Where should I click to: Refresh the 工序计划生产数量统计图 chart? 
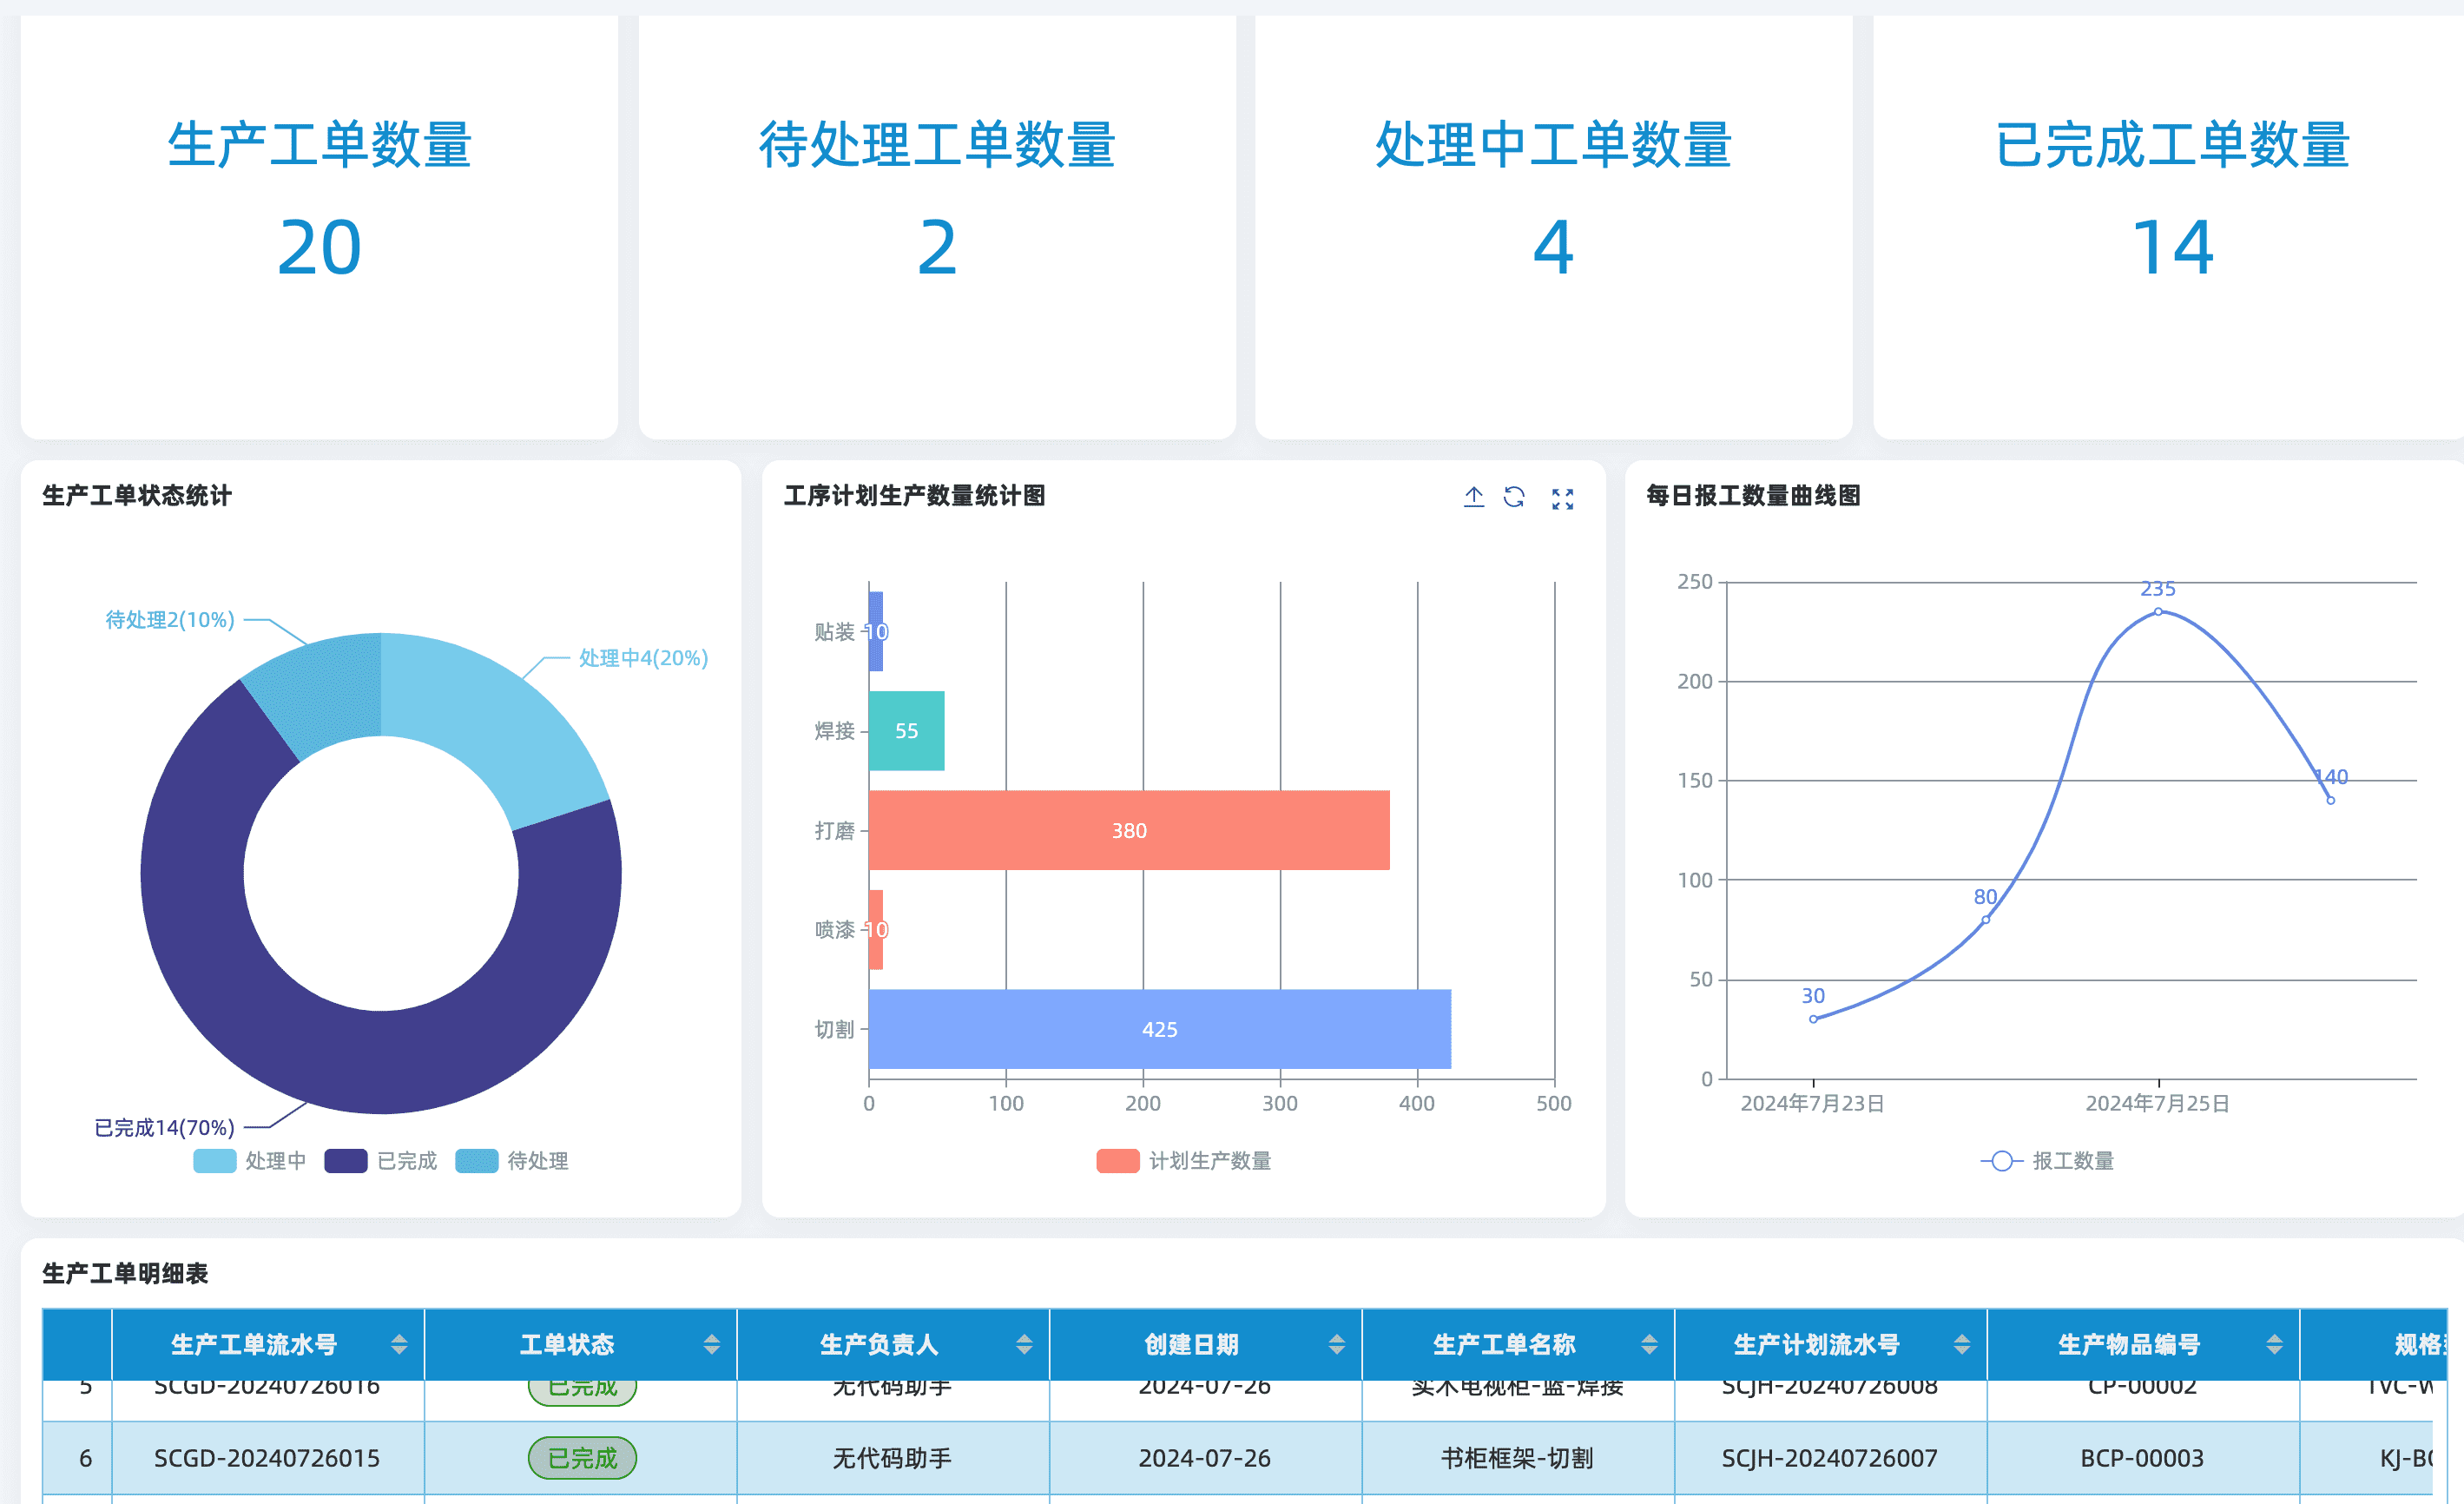(1514, 497)
